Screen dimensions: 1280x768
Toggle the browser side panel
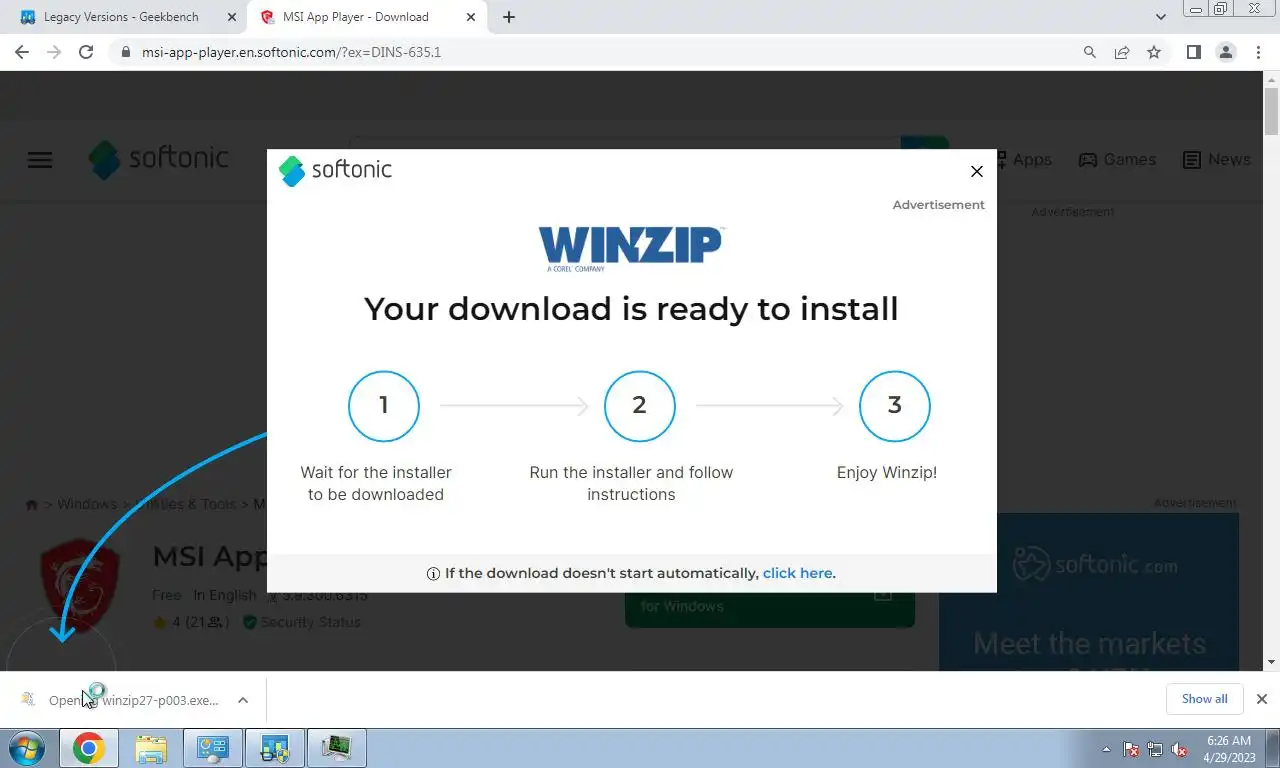point(1193,52)
